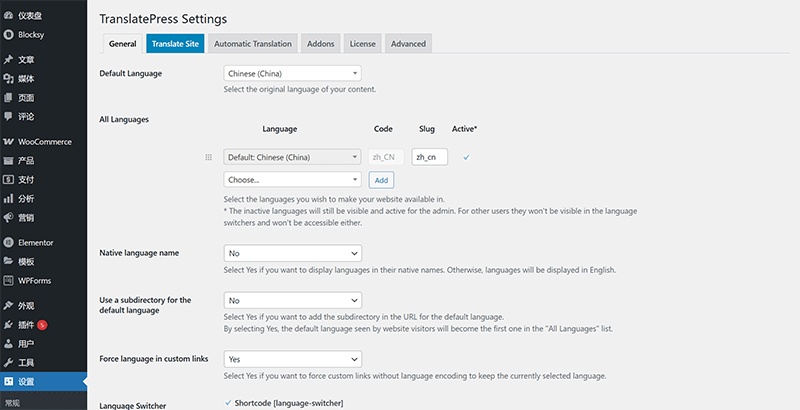Toggle the Shortcode [language-switcher] checkbox
This screenshot has height=410, width=800.
coord(228,403)
